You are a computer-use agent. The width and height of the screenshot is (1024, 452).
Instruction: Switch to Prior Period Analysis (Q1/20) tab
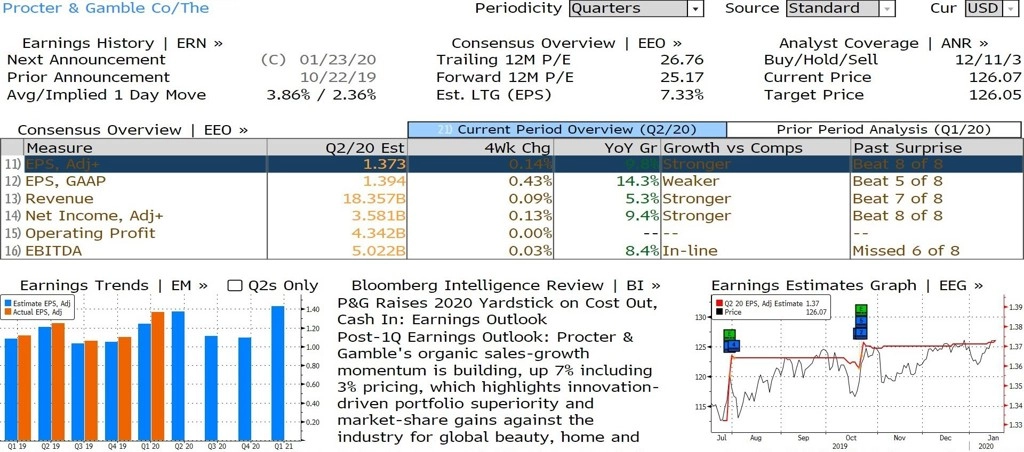click(x=873, y=129)
